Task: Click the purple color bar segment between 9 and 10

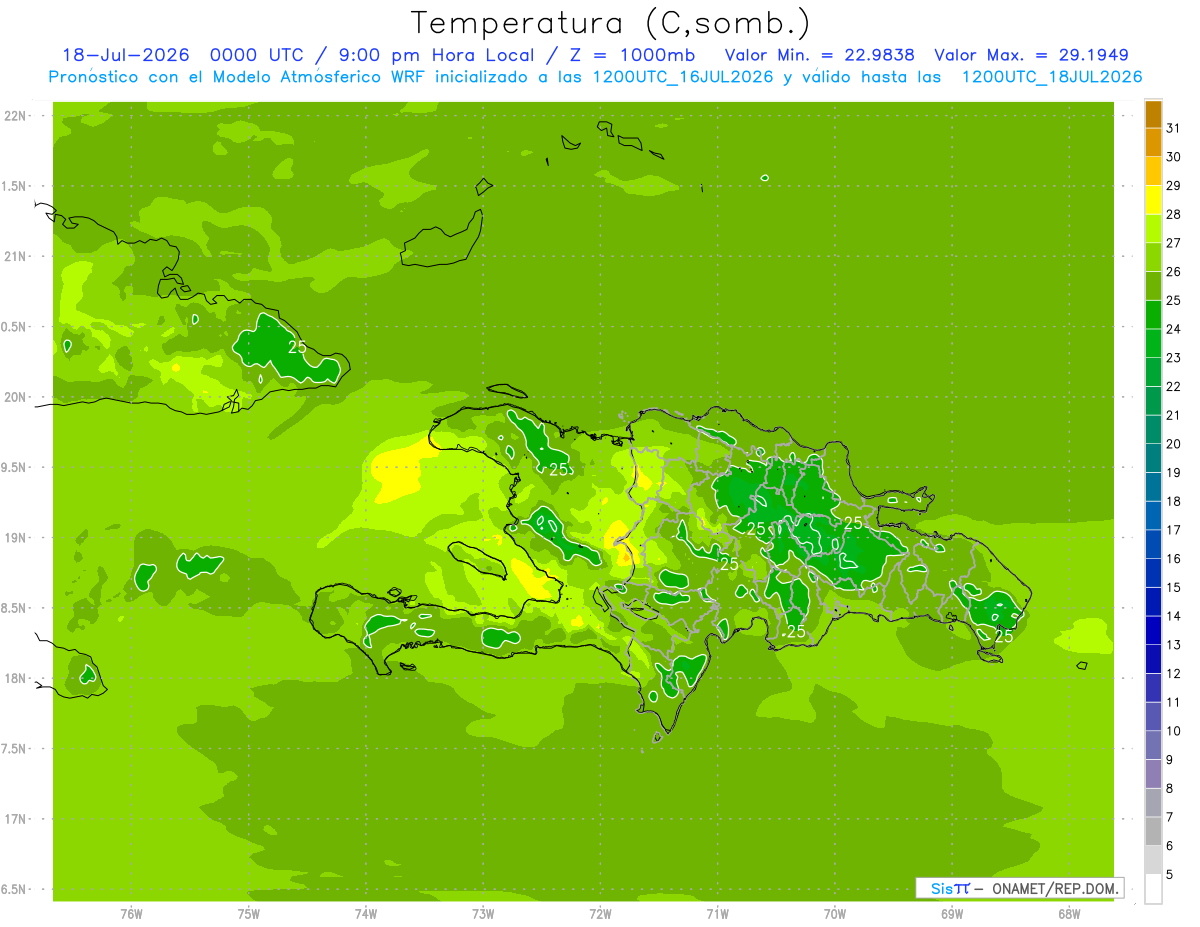Action: coord(1153,745)
